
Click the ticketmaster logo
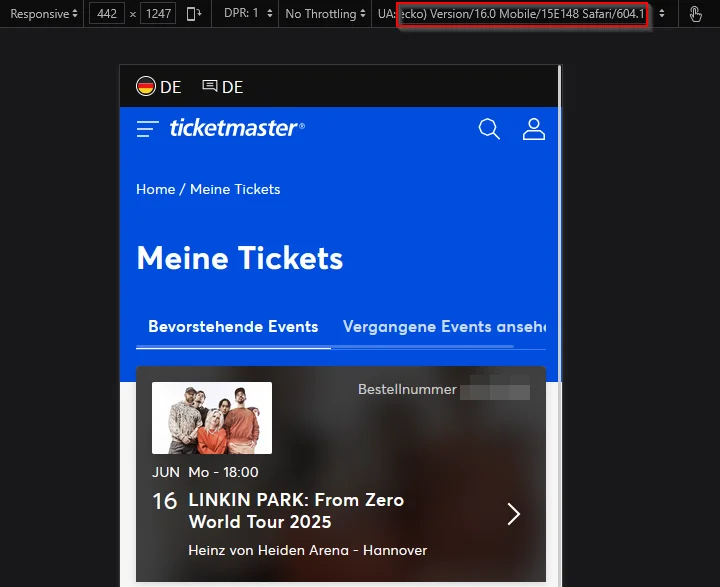pos(237,128)
